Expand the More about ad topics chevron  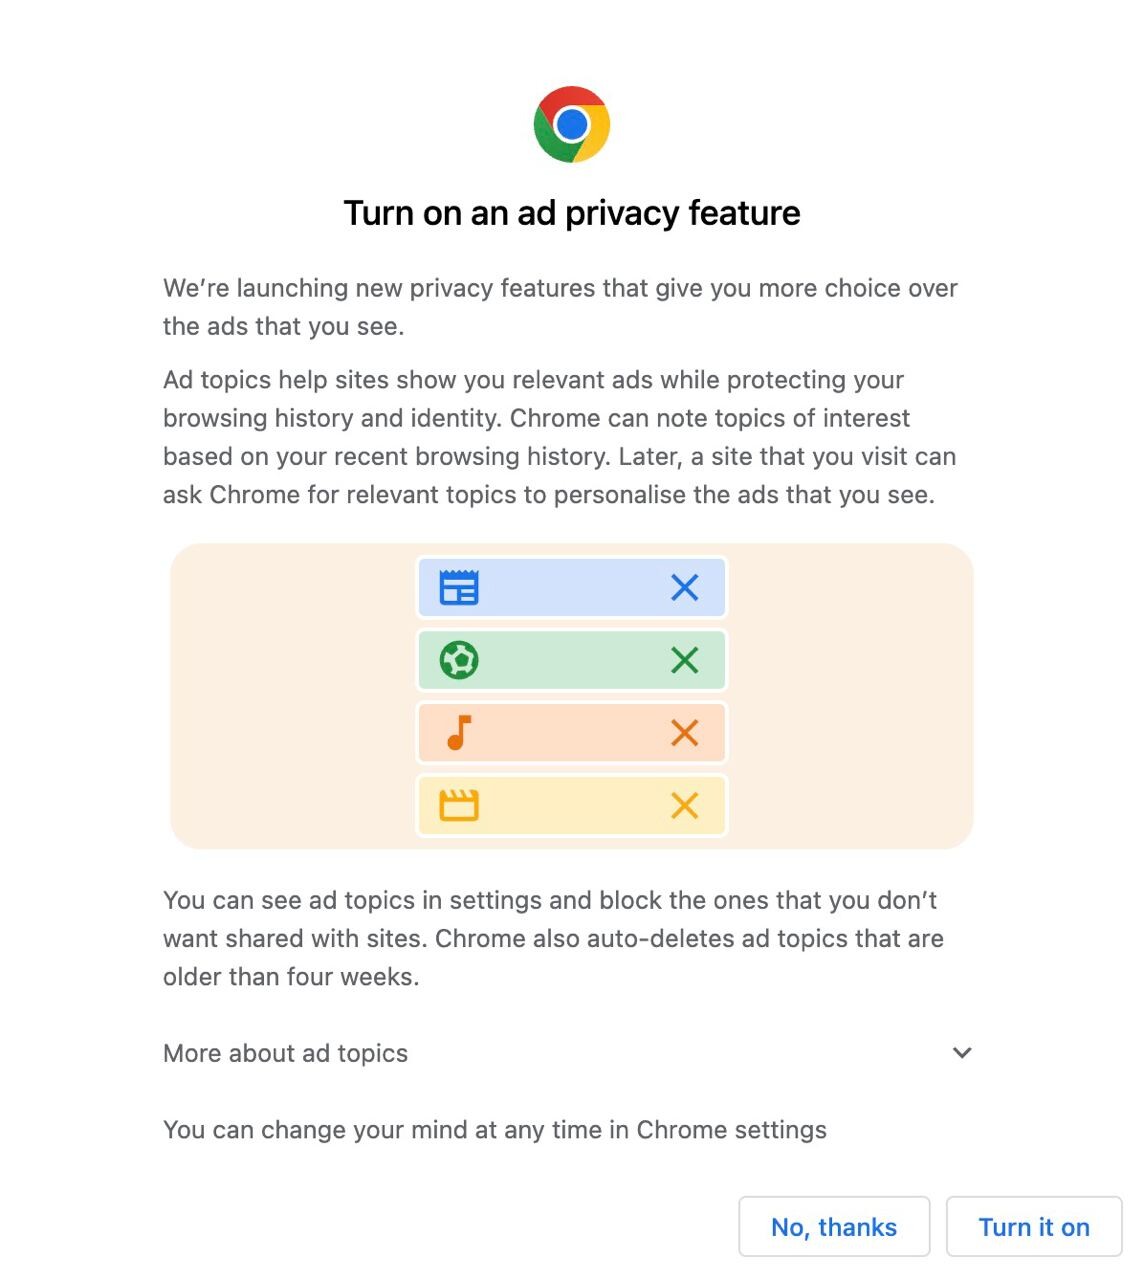tap(962, 1053)
